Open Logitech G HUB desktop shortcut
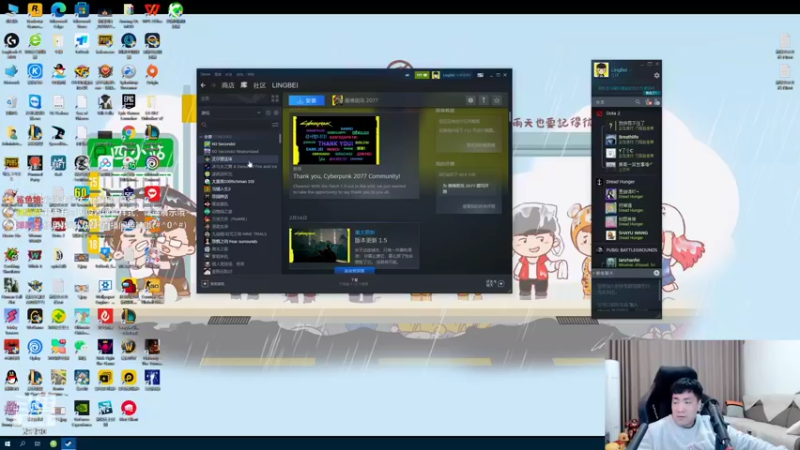 pos(11,44)
